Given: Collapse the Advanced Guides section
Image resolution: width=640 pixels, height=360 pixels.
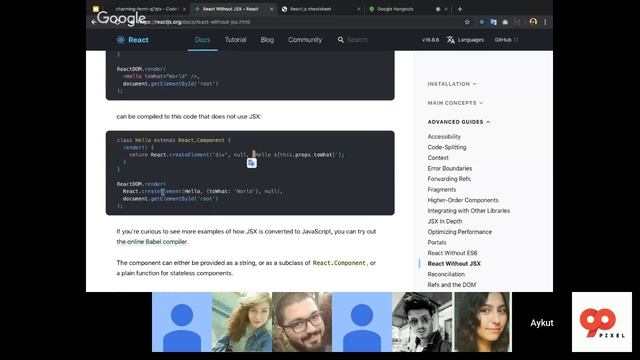Looking at the screenshot, I should click(x=459, y=122).
